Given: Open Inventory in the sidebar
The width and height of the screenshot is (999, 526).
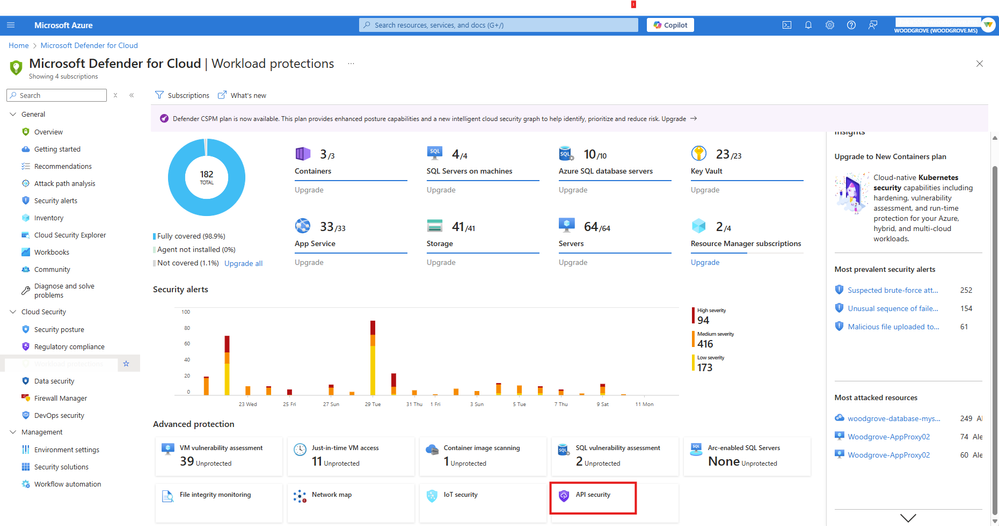Looking at the screenshot, I should (x=48, y=218).
